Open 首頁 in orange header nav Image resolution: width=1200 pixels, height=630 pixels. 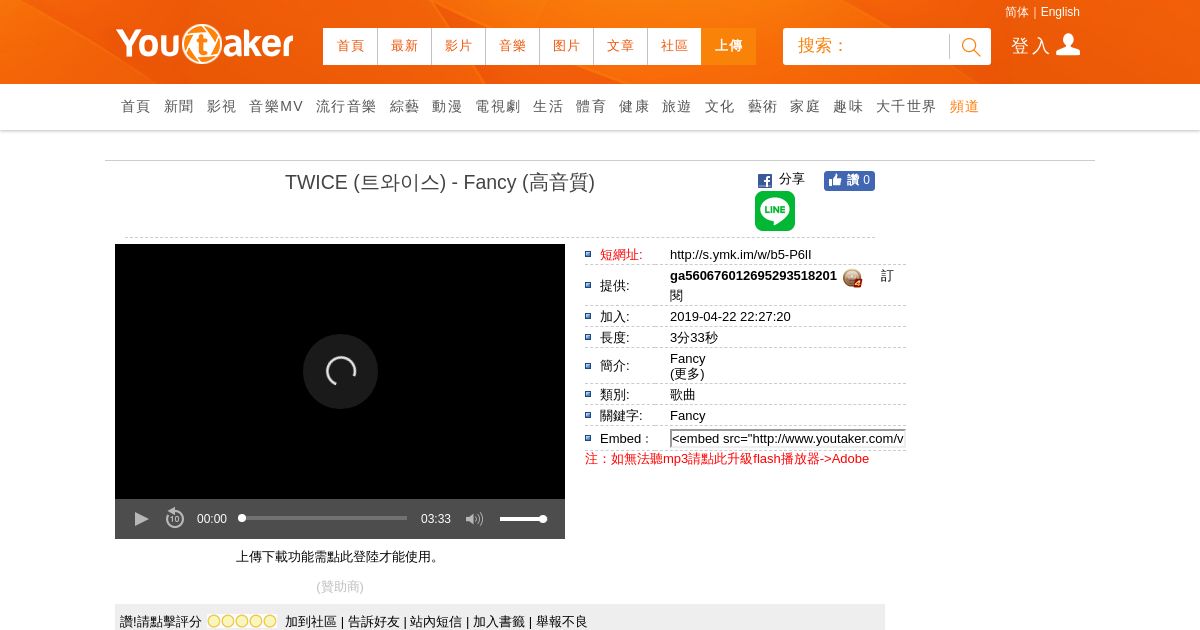[x=350, y=46]
